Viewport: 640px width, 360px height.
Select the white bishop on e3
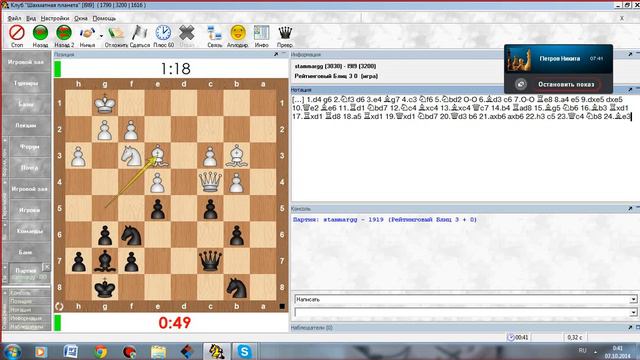158,156
